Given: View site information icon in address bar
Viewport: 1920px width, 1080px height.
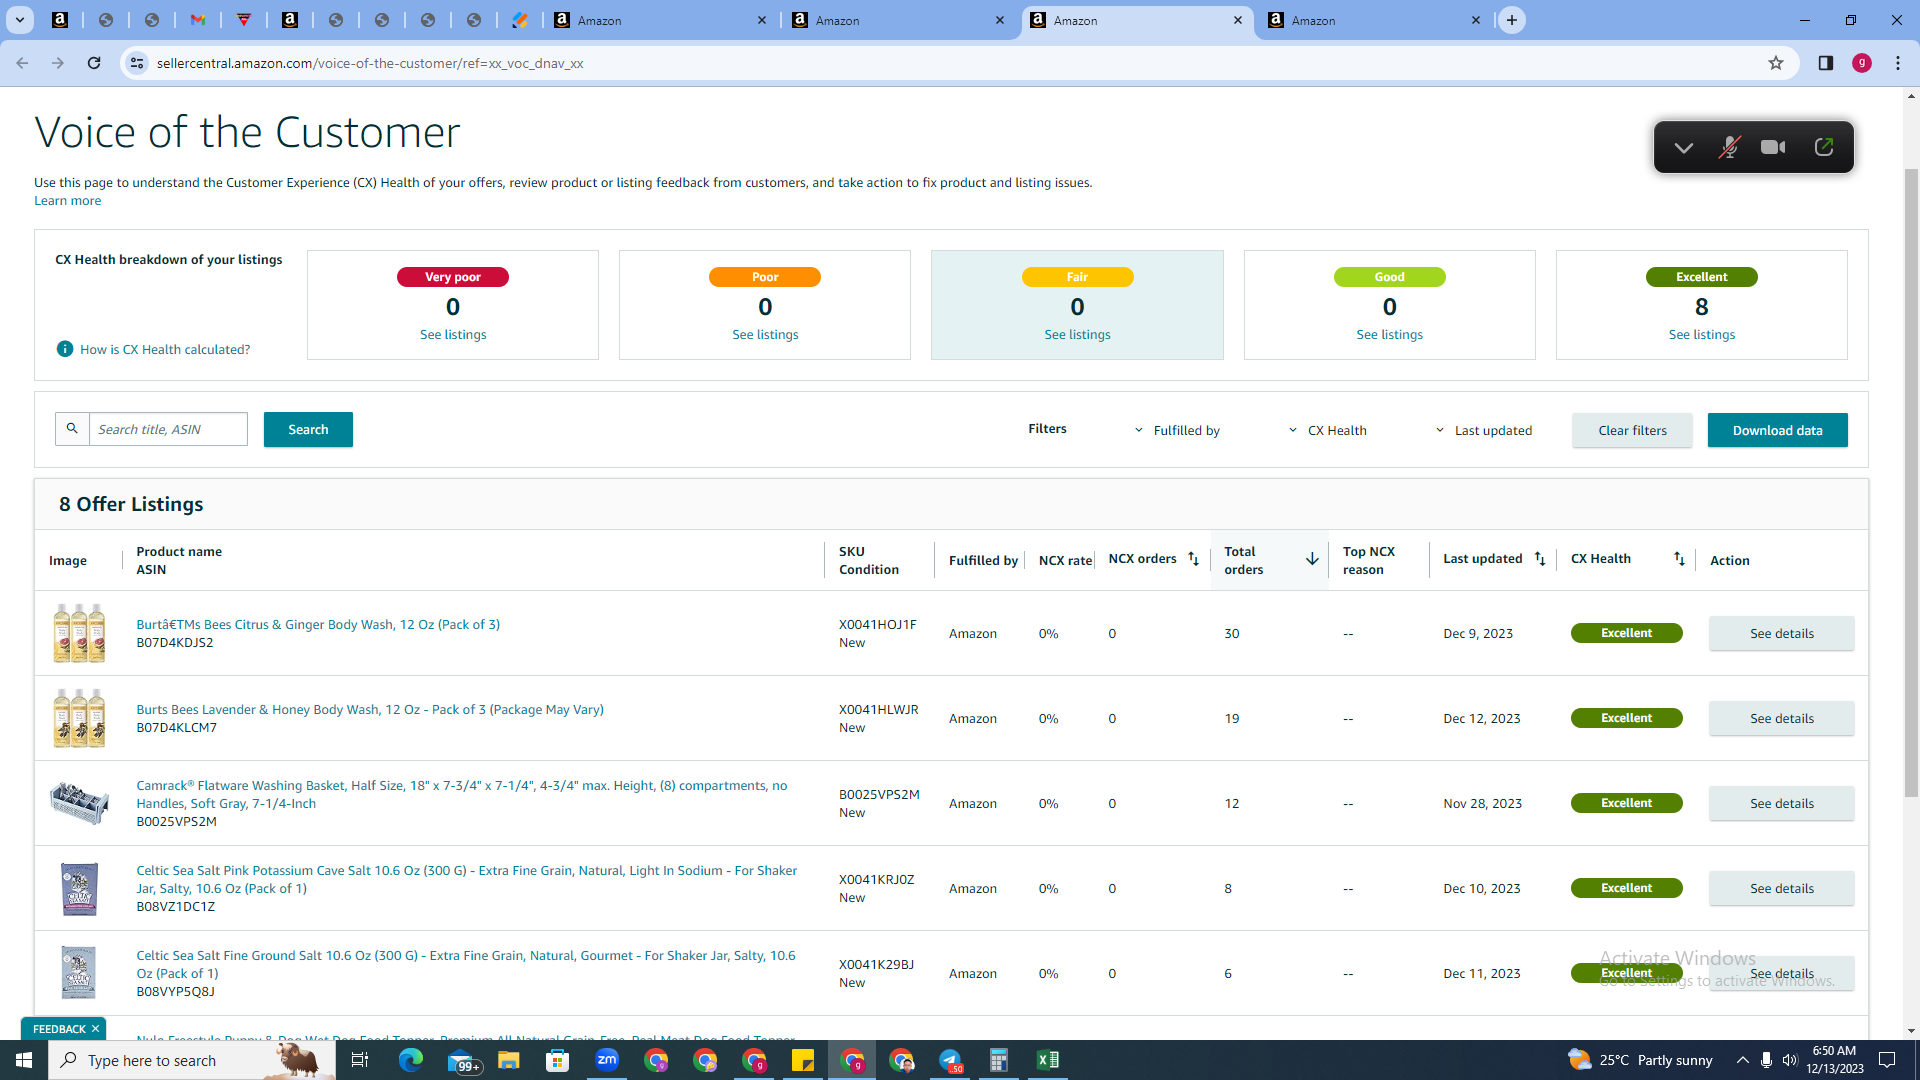Looking at the screenshot, I should 137,63.
